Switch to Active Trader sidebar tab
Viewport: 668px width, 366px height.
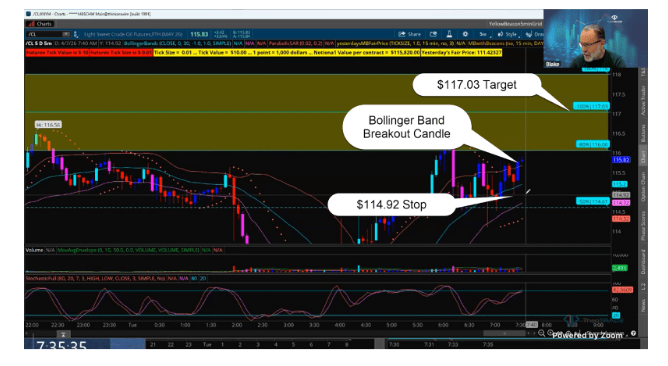click(x=643, y=101)
